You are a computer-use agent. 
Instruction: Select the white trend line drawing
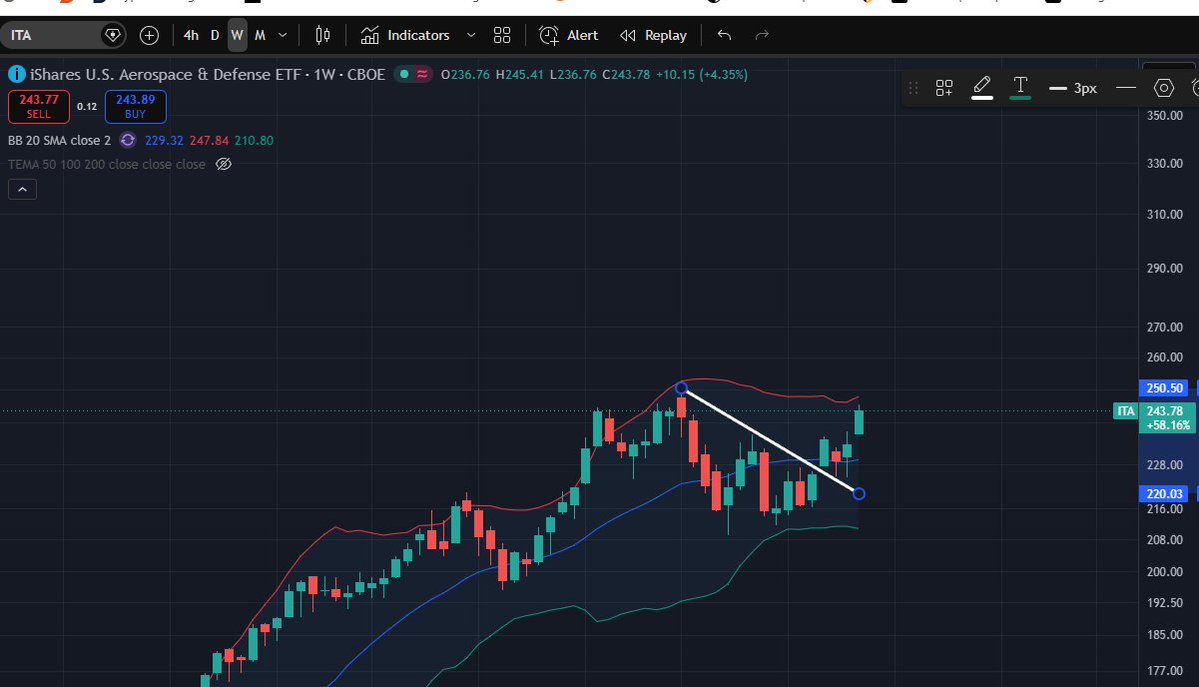pos(770,441)
